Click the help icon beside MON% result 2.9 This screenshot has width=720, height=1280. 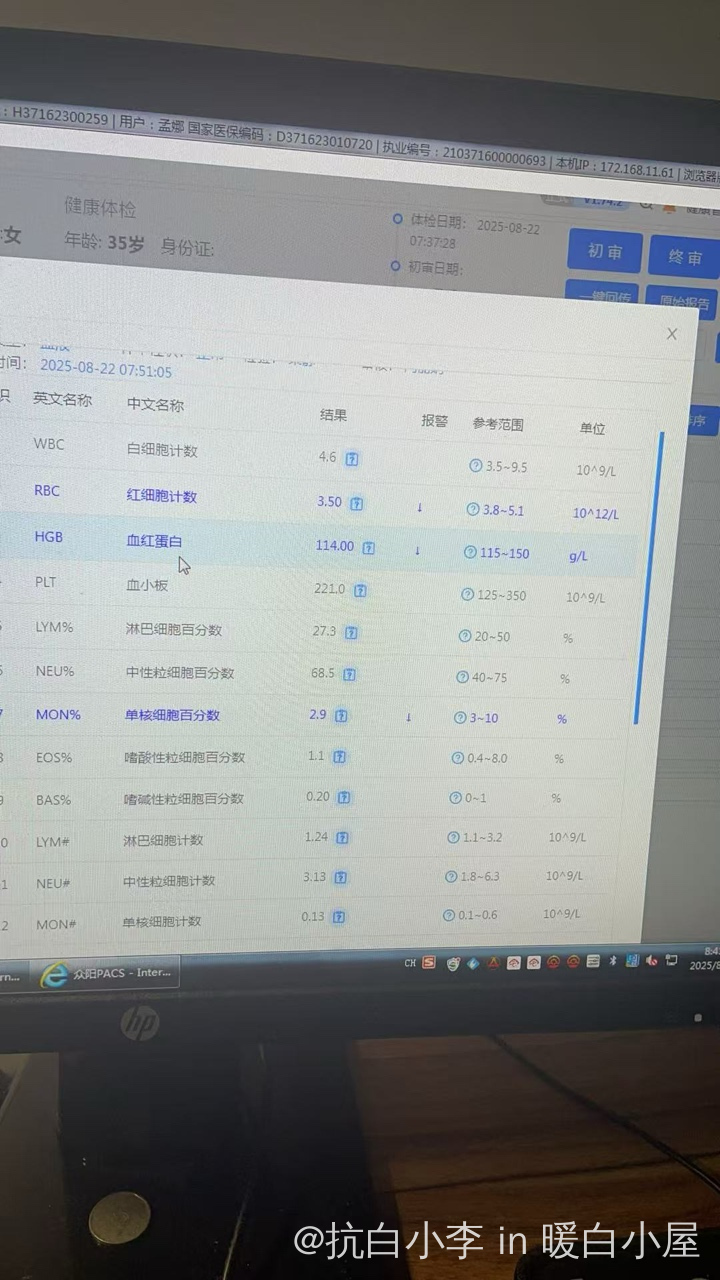tap(341, 716)
